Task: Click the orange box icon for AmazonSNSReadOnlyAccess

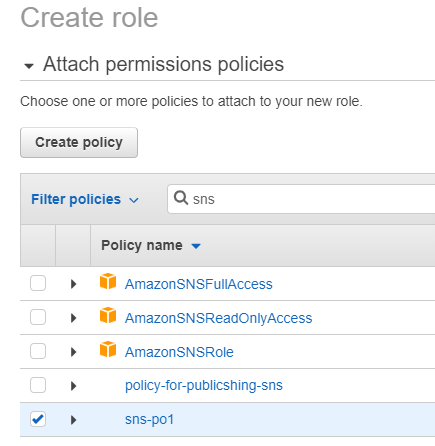Action: [108, 315]
